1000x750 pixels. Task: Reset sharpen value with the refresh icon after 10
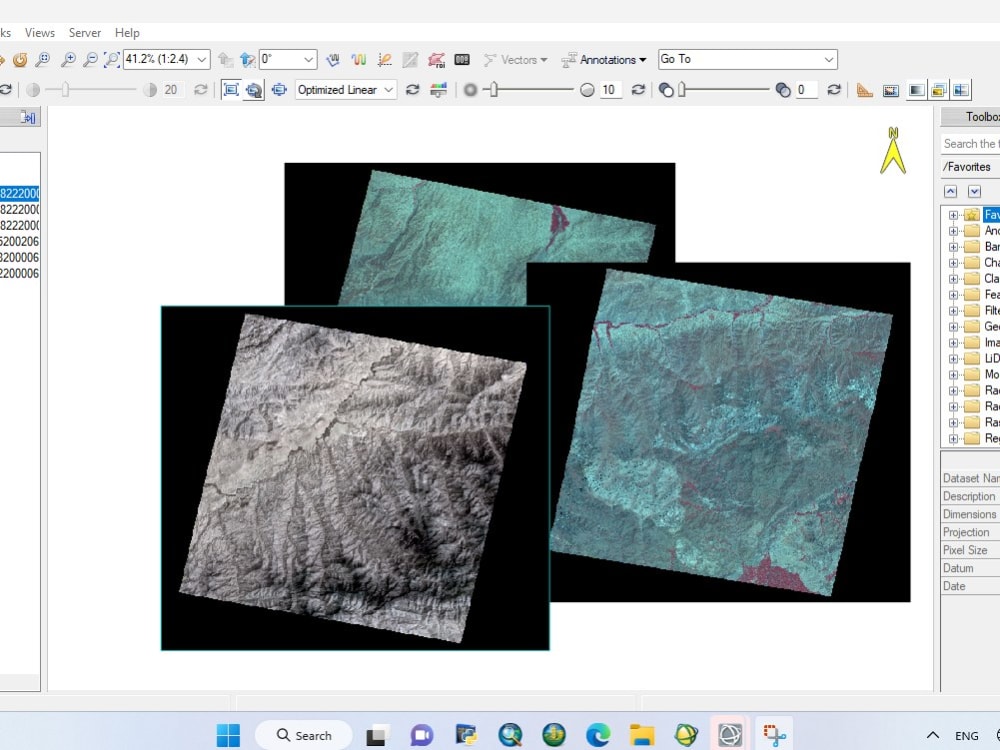(638, 90)
